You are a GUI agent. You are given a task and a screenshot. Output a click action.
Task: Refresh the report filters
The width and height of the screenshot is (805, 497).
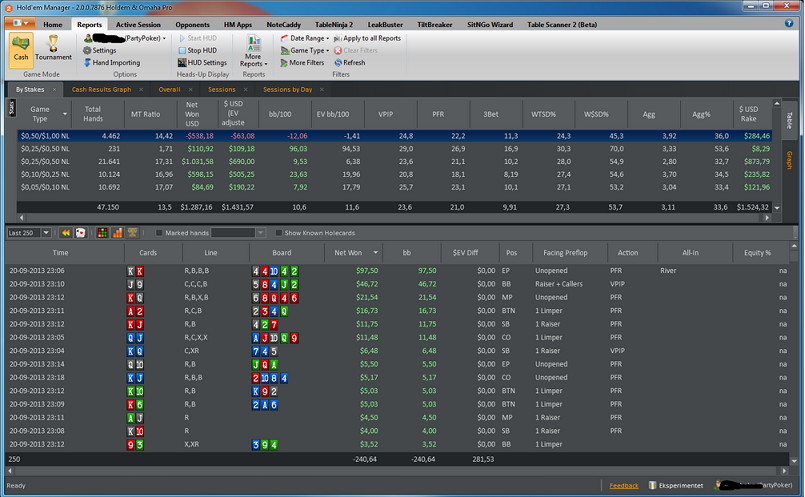pyautogui.click(x=350, y=63)
